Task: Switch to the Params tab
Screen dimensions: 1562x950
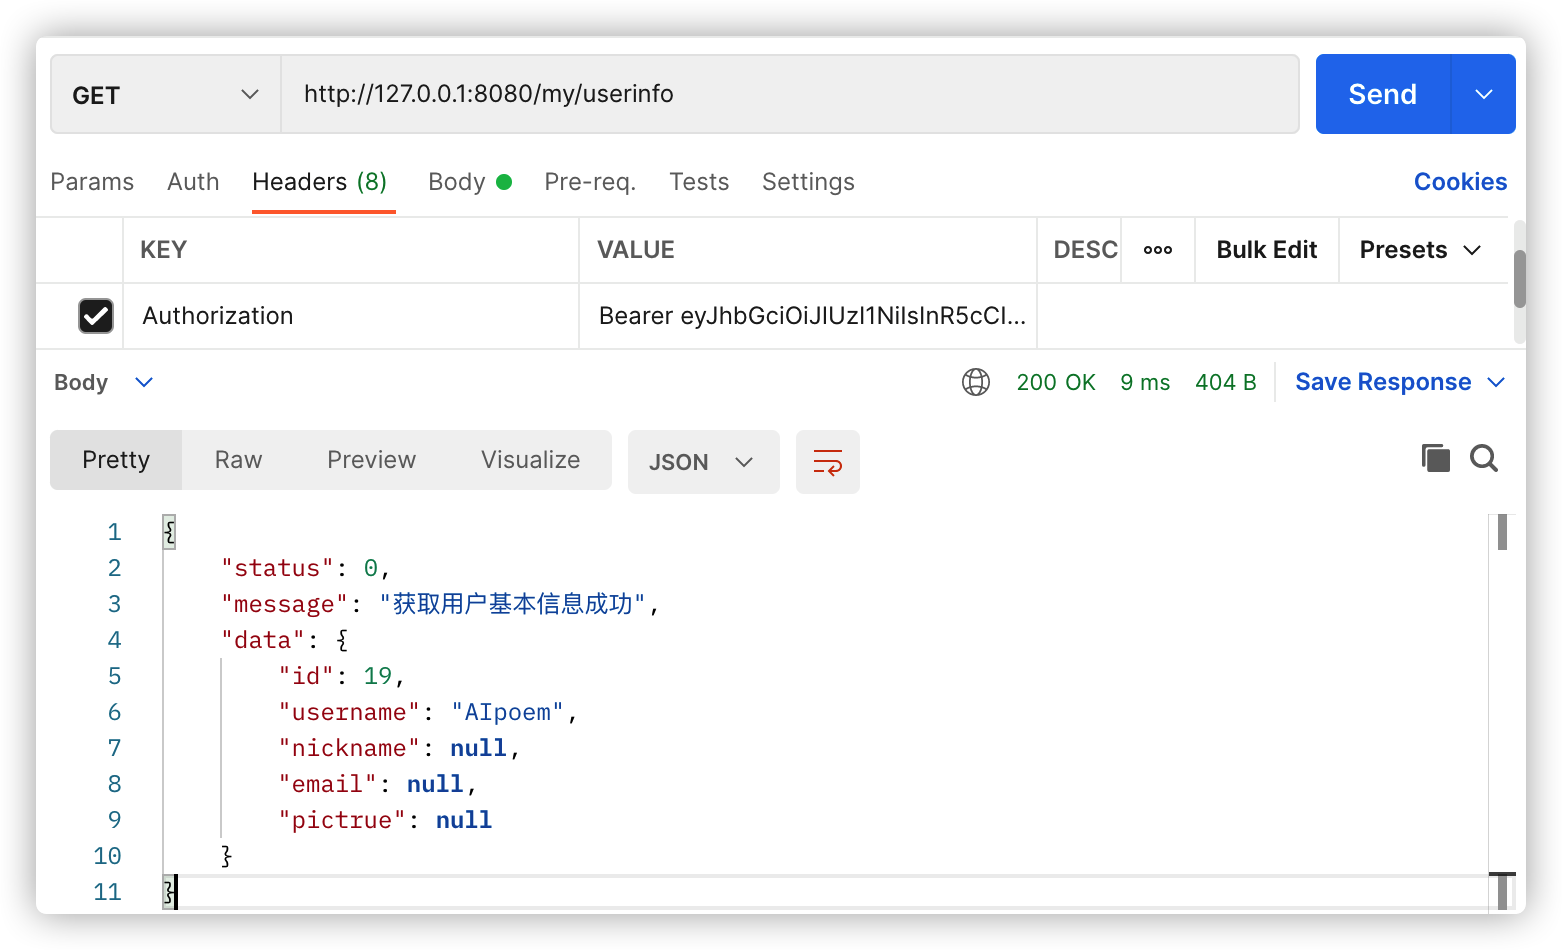Action: 92,182
